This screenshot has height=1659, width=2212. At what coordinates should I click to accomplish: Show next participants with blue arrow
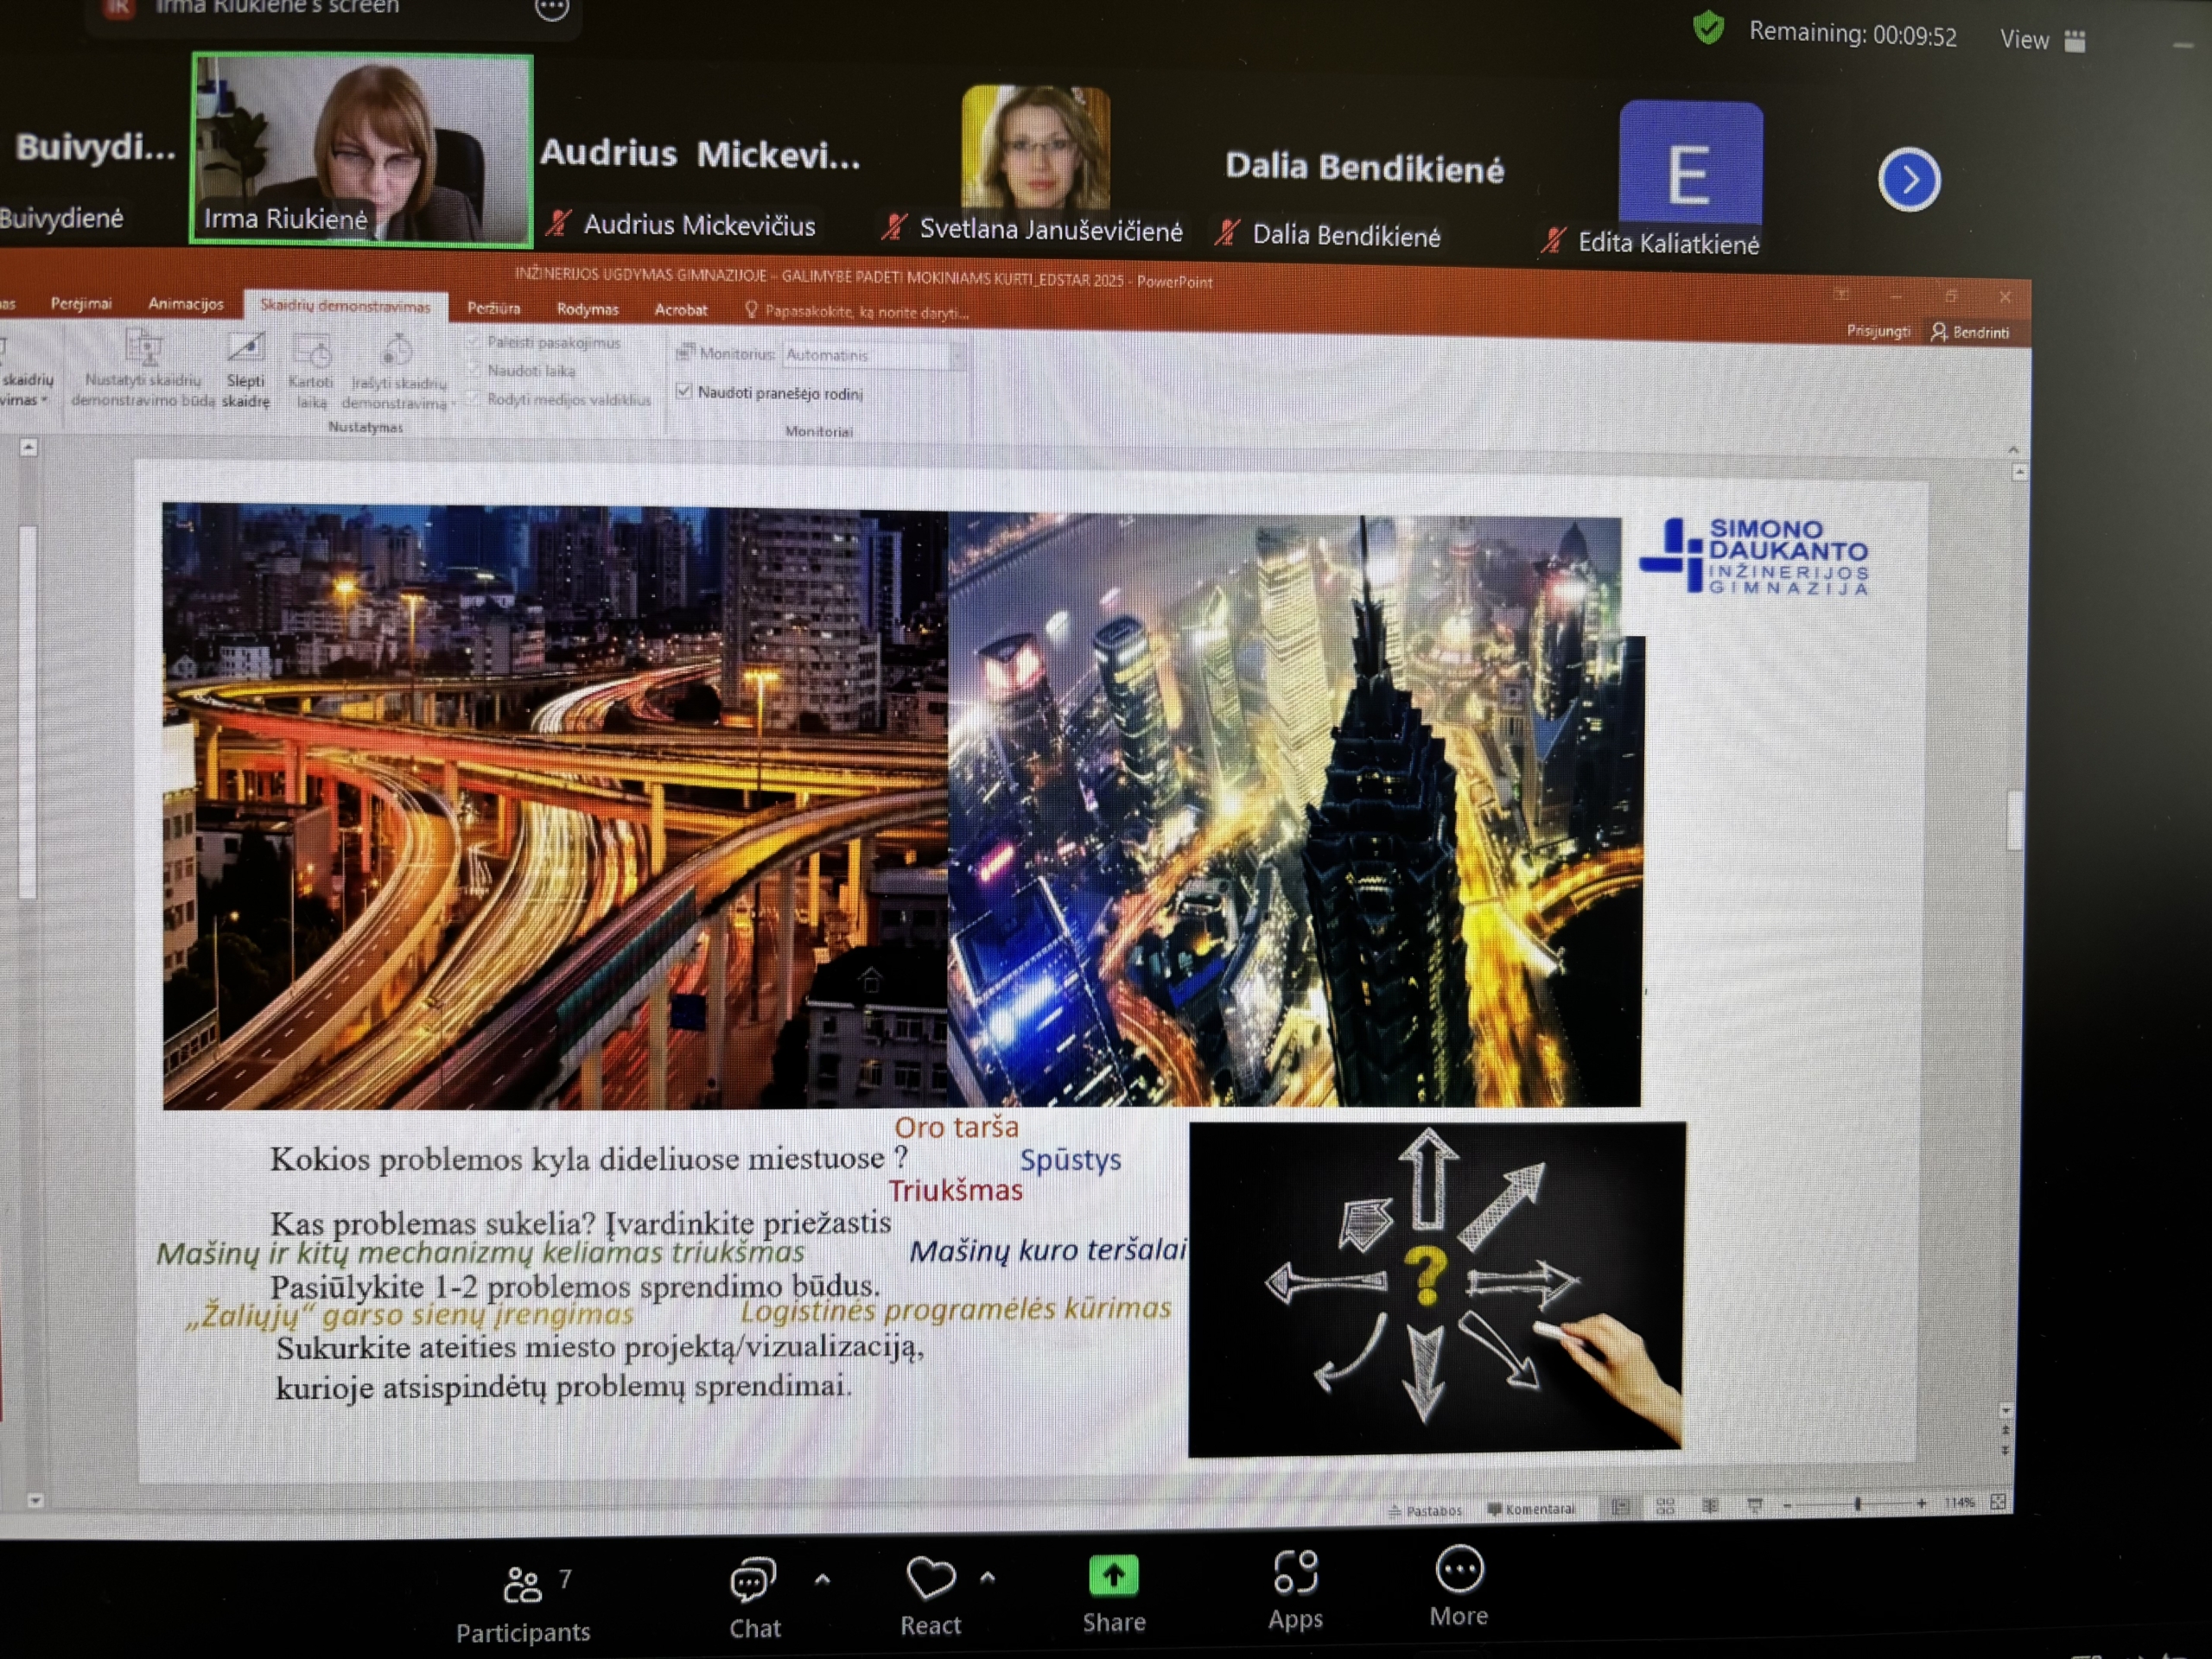pos(1908,180)
